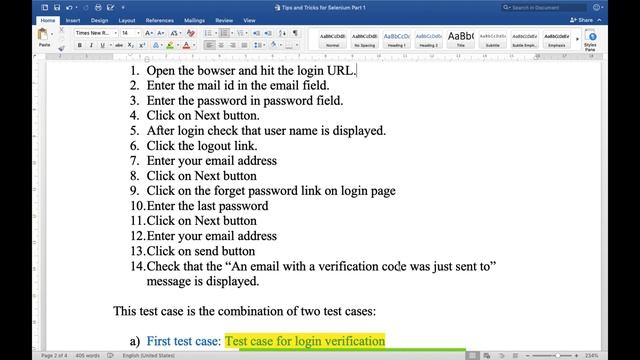Switch to the Insert tab
Screen dimensions: 640x360
click(73, 20)
